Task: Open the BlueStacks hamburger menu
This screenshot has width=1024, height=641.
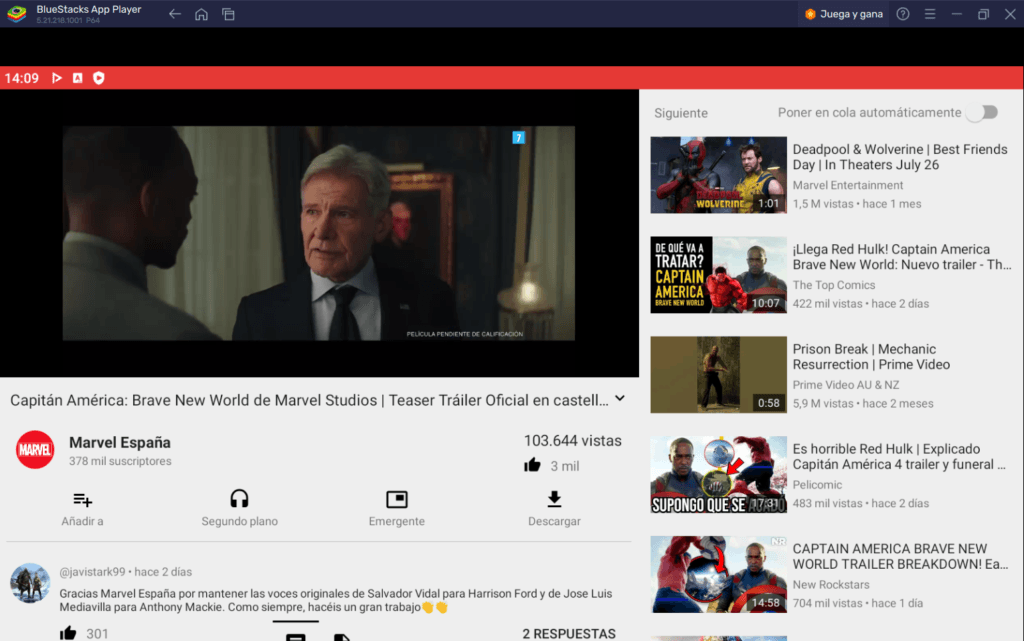Action: point(930,14)
